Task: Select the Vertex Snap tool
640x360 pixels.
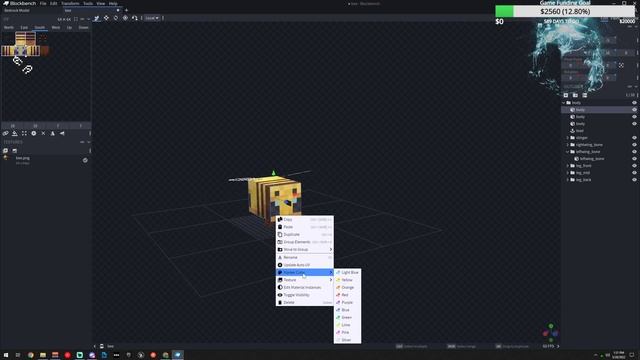Action: coord(135,18)
